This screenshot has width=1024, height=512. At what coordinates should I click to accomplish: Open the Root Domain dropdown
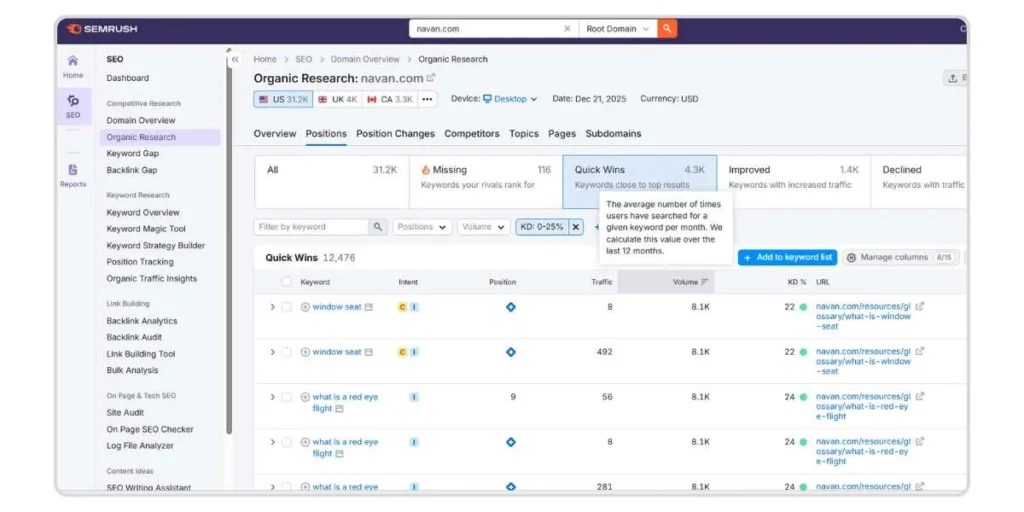click(x=618, y=29)
